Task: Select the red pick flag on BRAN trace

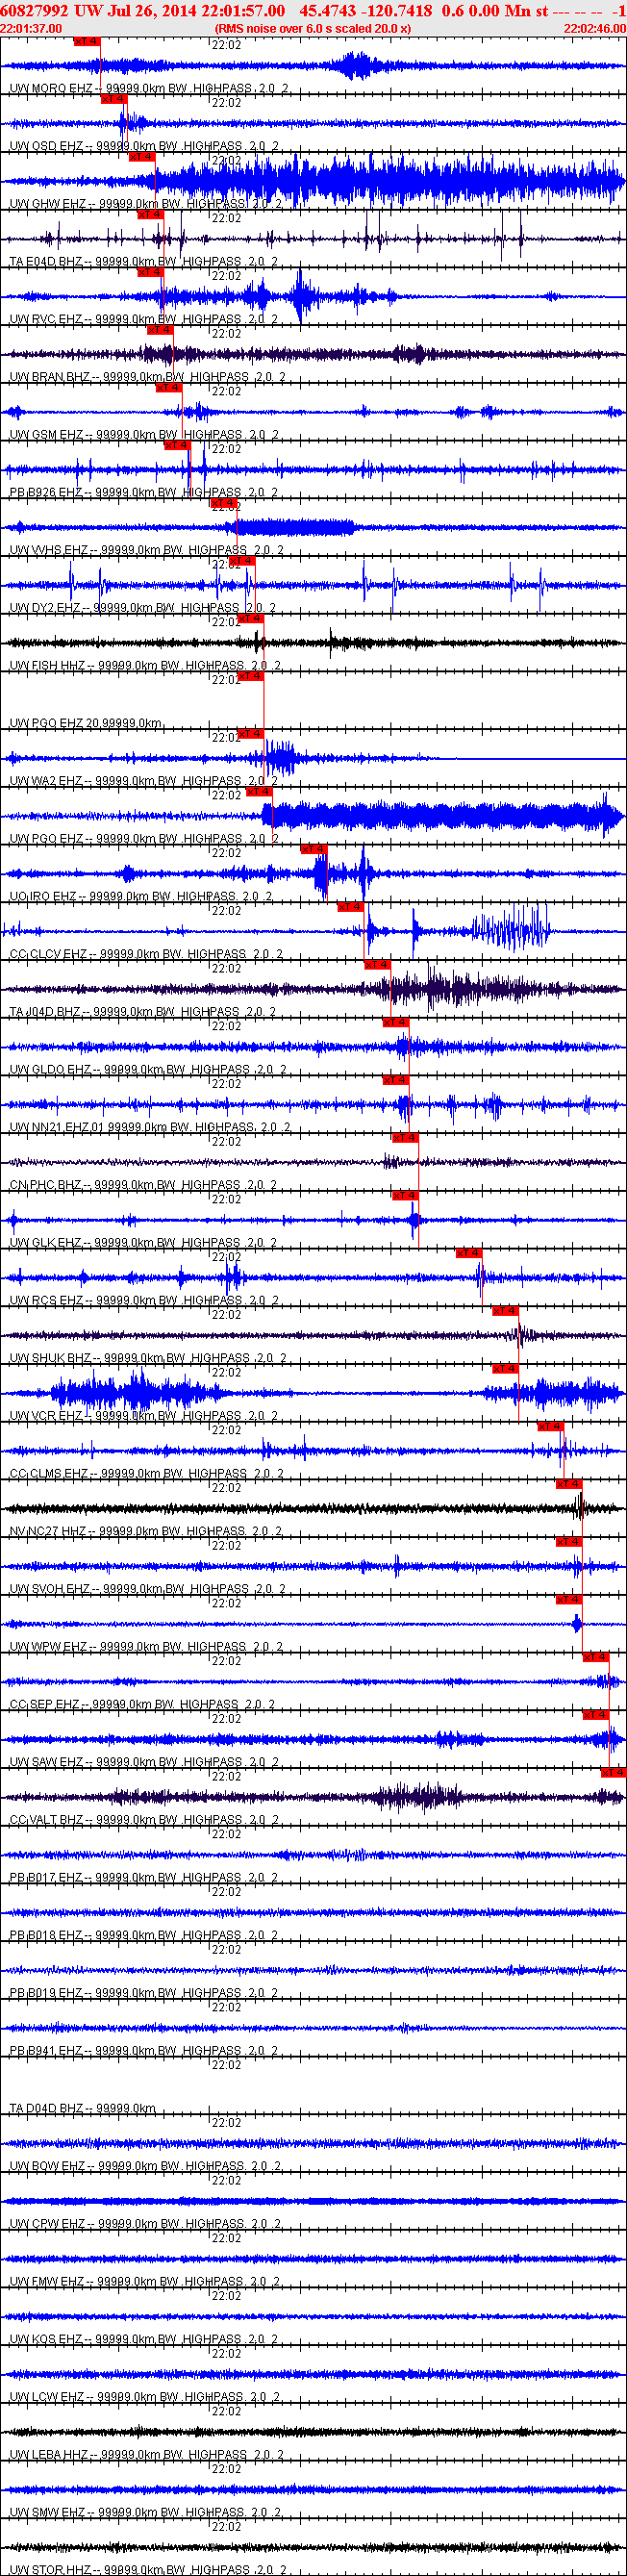Action: (160, 330)
